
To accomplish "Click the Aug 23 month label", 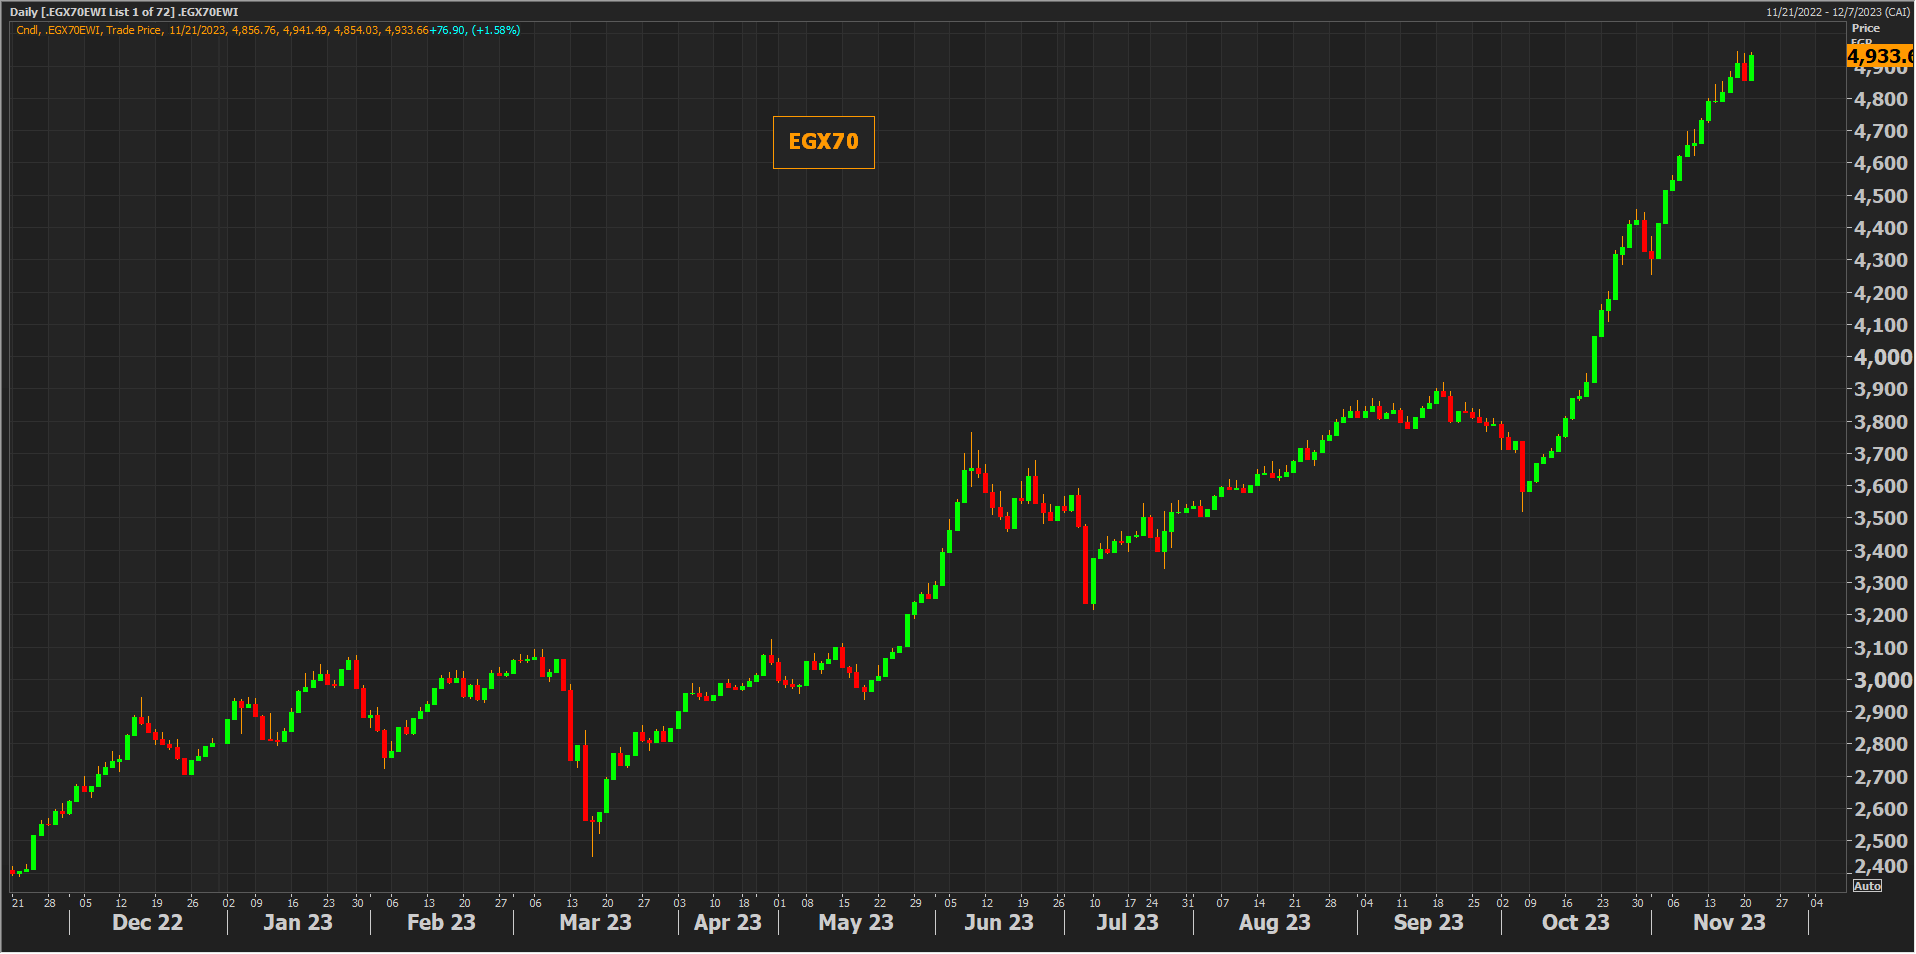I will pos(1274,922).
